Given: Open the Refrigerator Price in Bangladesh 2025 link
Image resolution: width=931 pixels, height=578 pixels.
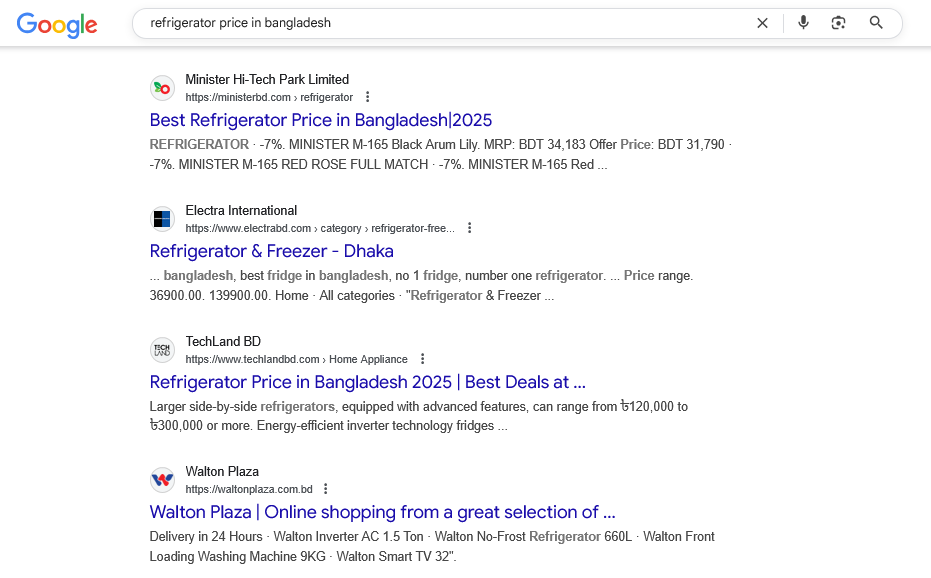Looking at the screenshot, I should (x=367, y=382).
